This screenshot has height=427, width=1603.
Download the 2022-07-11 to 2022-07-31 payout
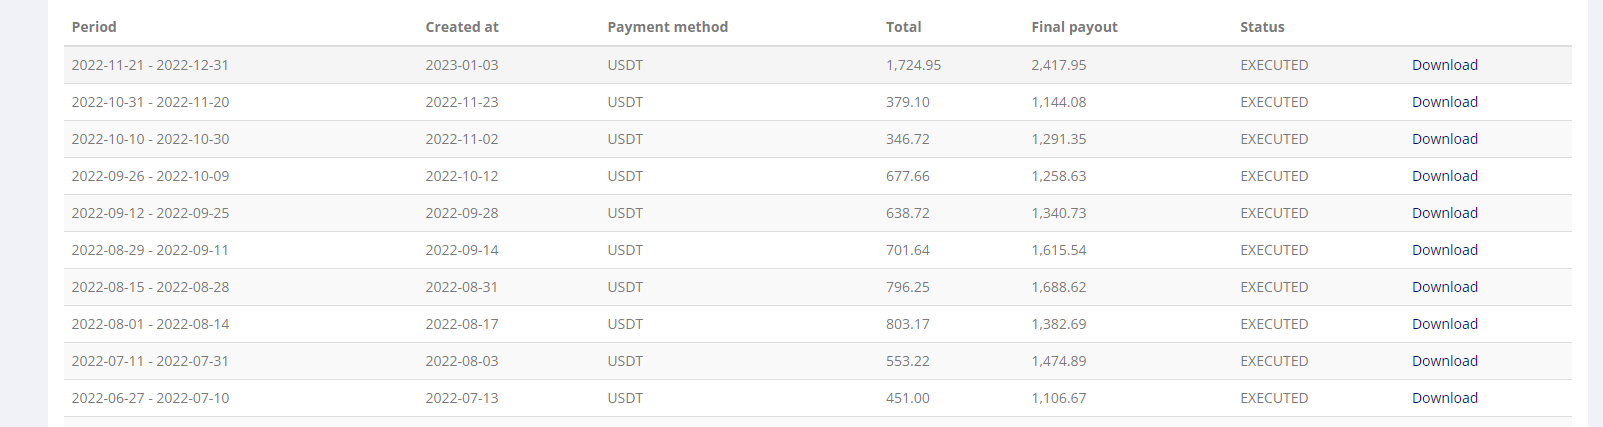pos(1444,361)
